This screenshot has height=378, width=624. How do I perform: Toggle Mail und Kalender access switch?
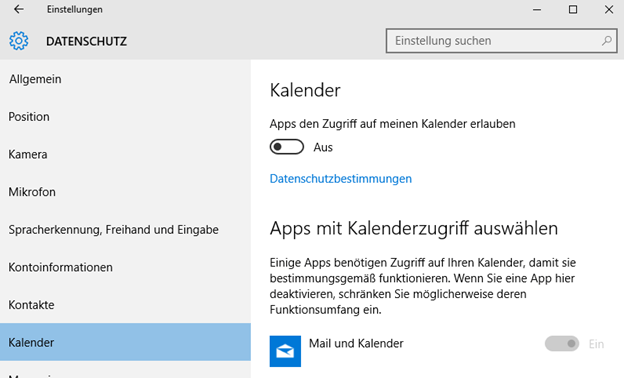click(x=562, y=343)
